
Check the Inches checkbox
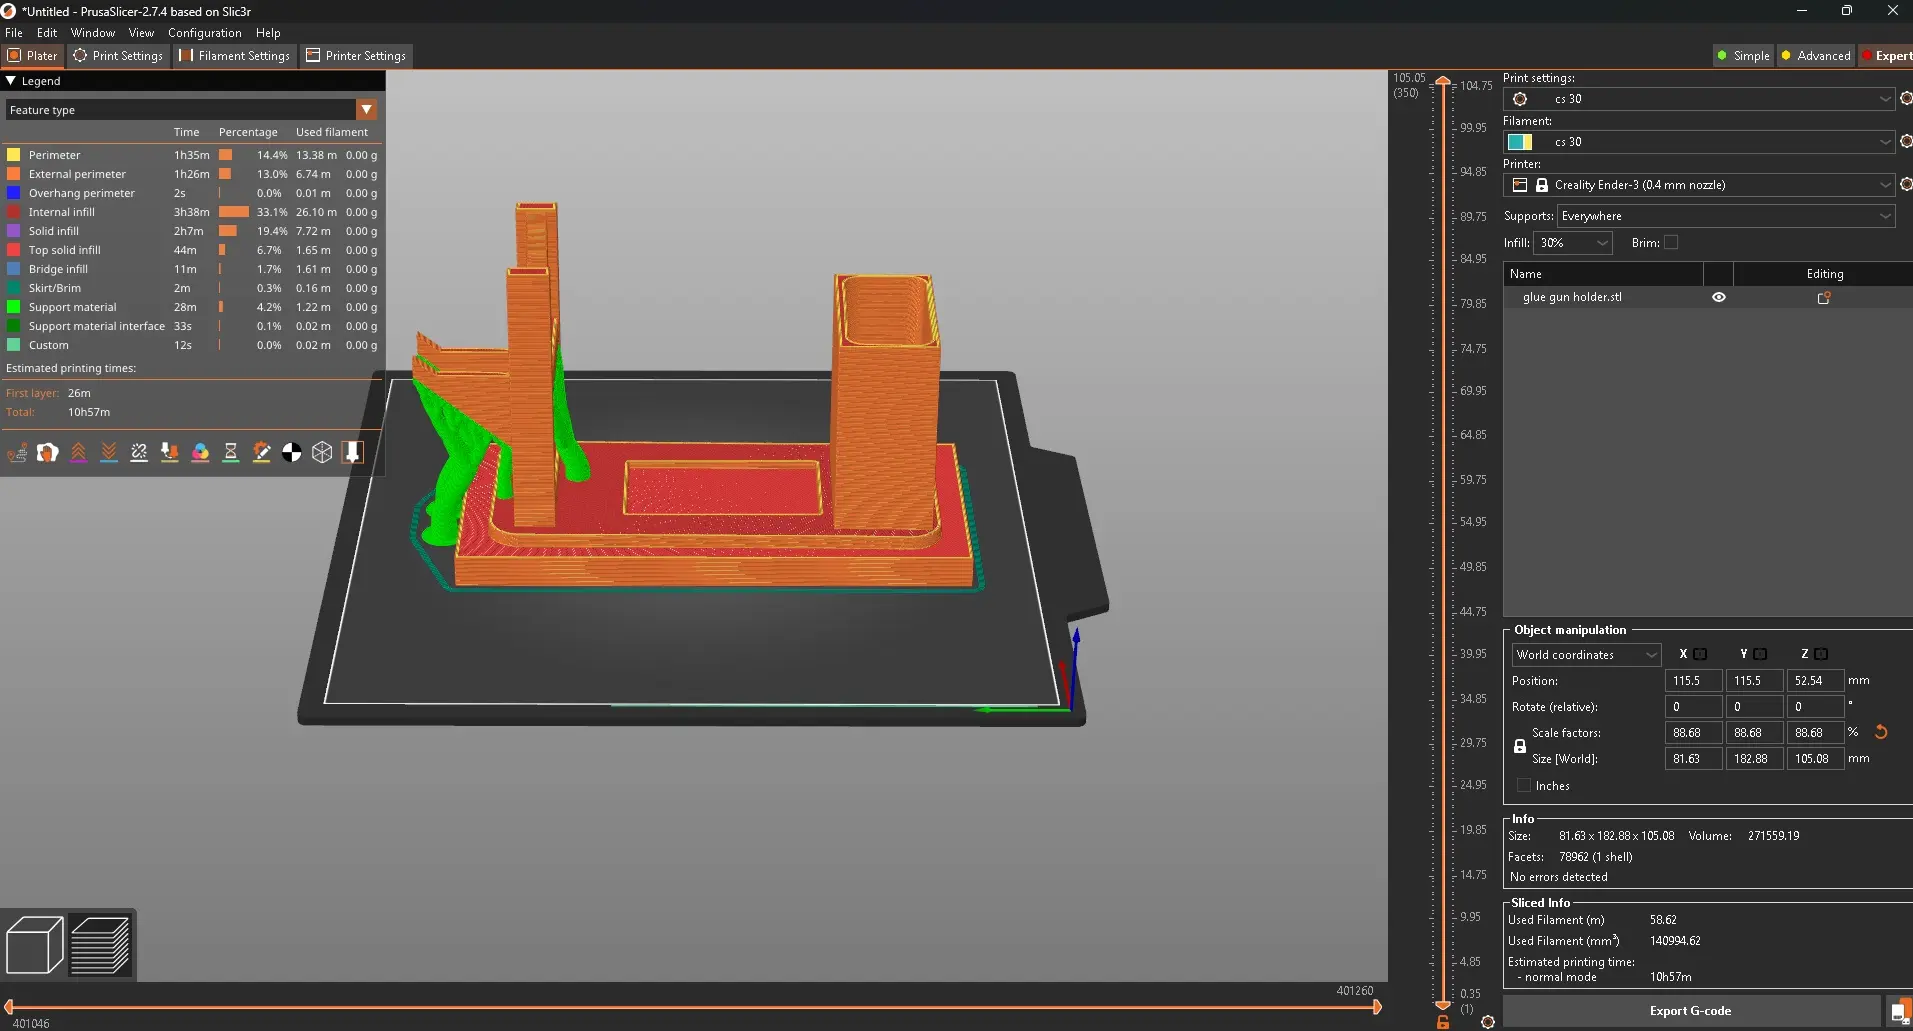tap(1524, 786)
